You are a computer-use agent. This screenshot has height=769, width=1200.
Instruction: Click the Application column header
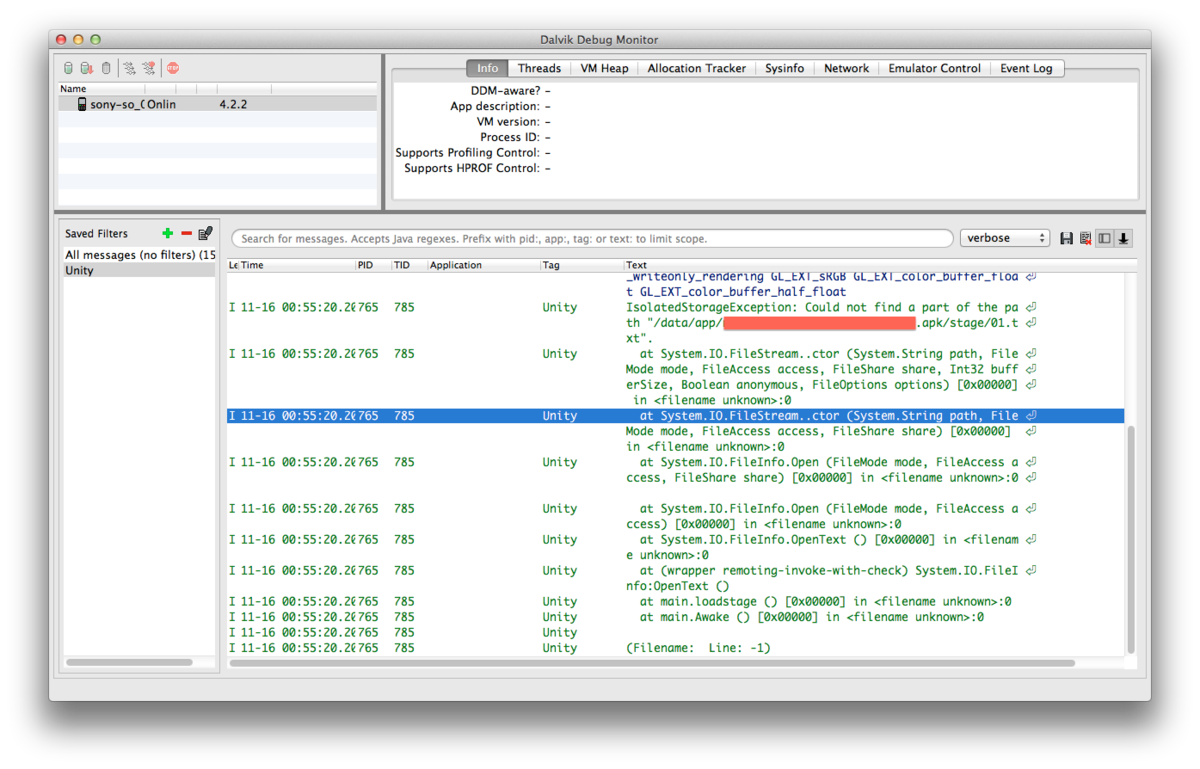[484, 265]
